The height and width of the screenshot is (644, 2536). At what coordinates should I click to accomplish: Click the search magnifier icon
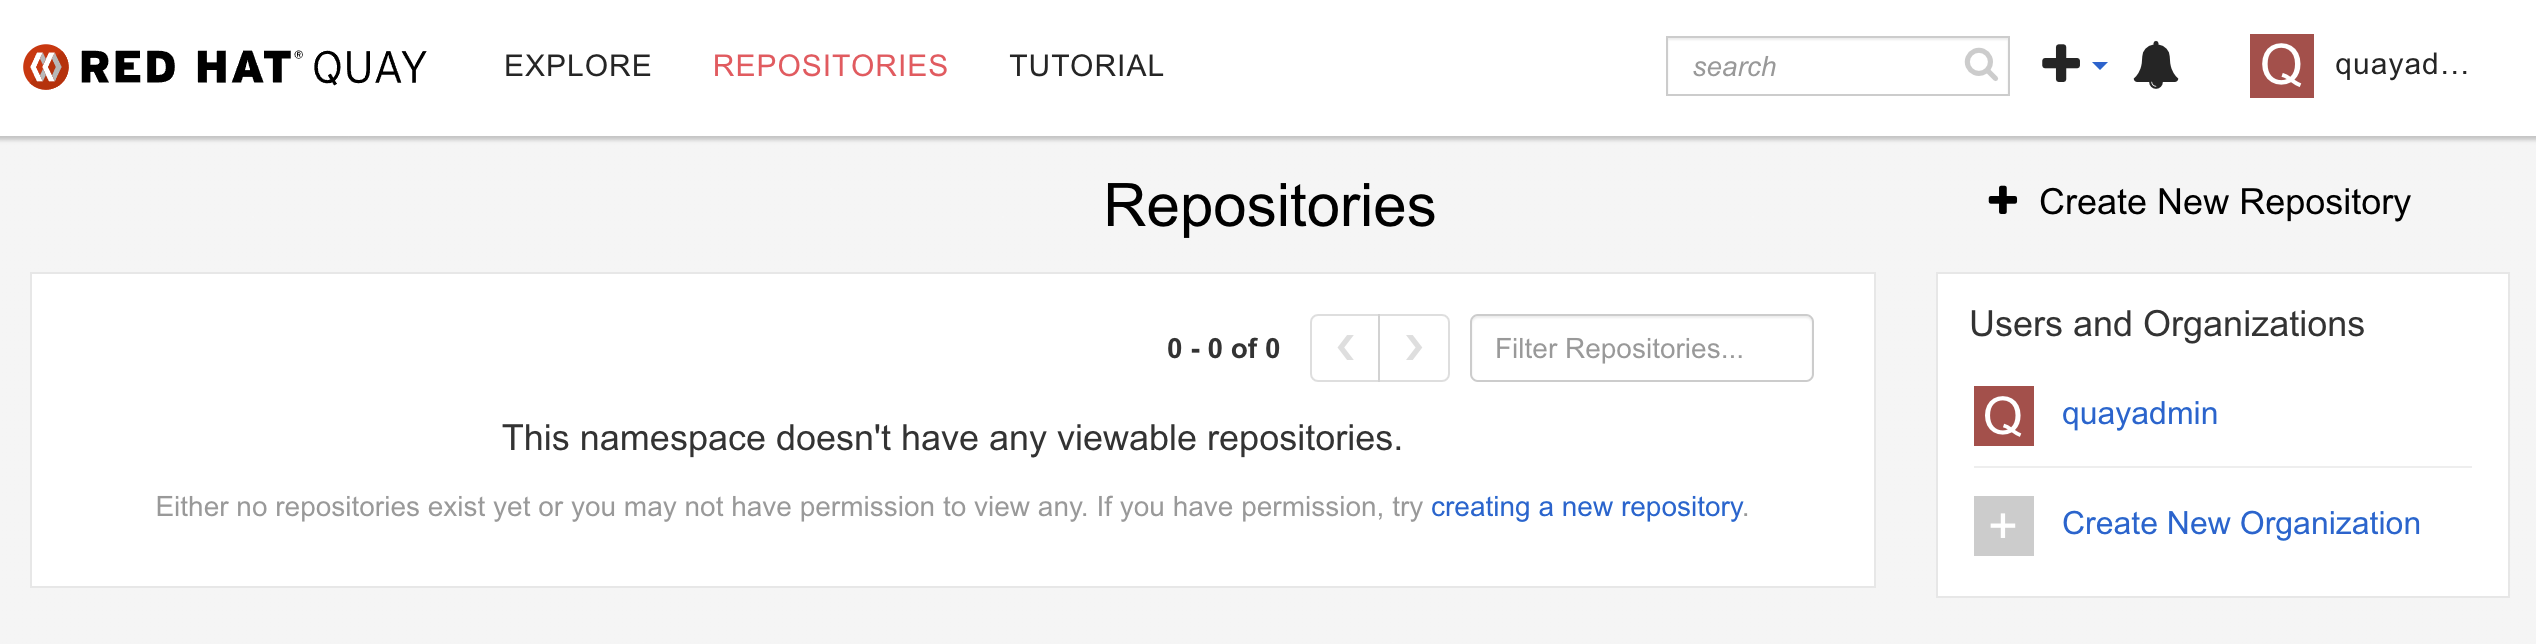(x=1980, y=66)
